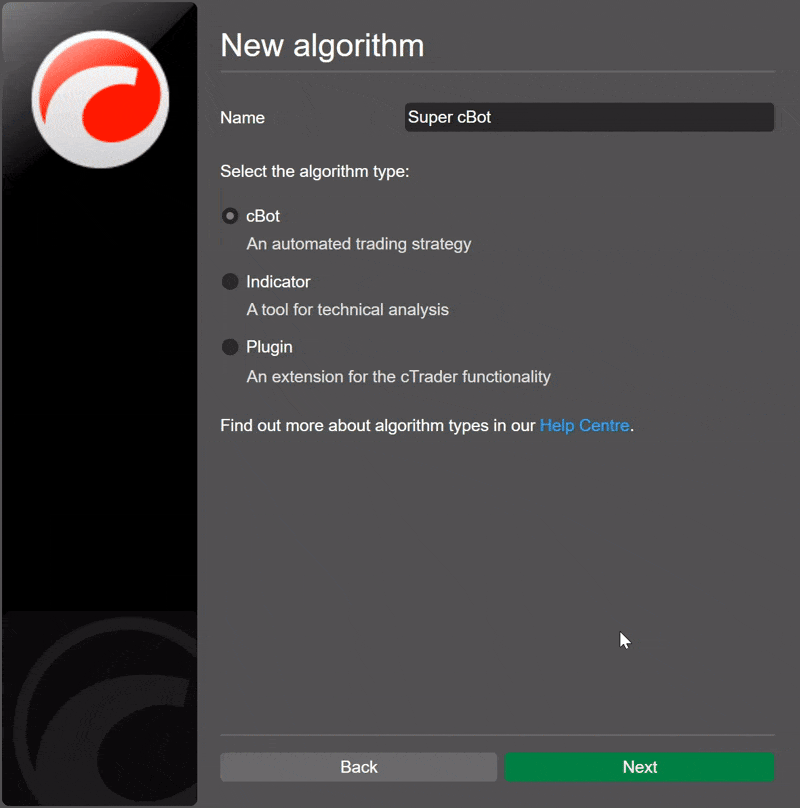Viewport: 800px width, 808px height.
Task: Click "A tool for technical analysis" description
Action: coord(347,310)
